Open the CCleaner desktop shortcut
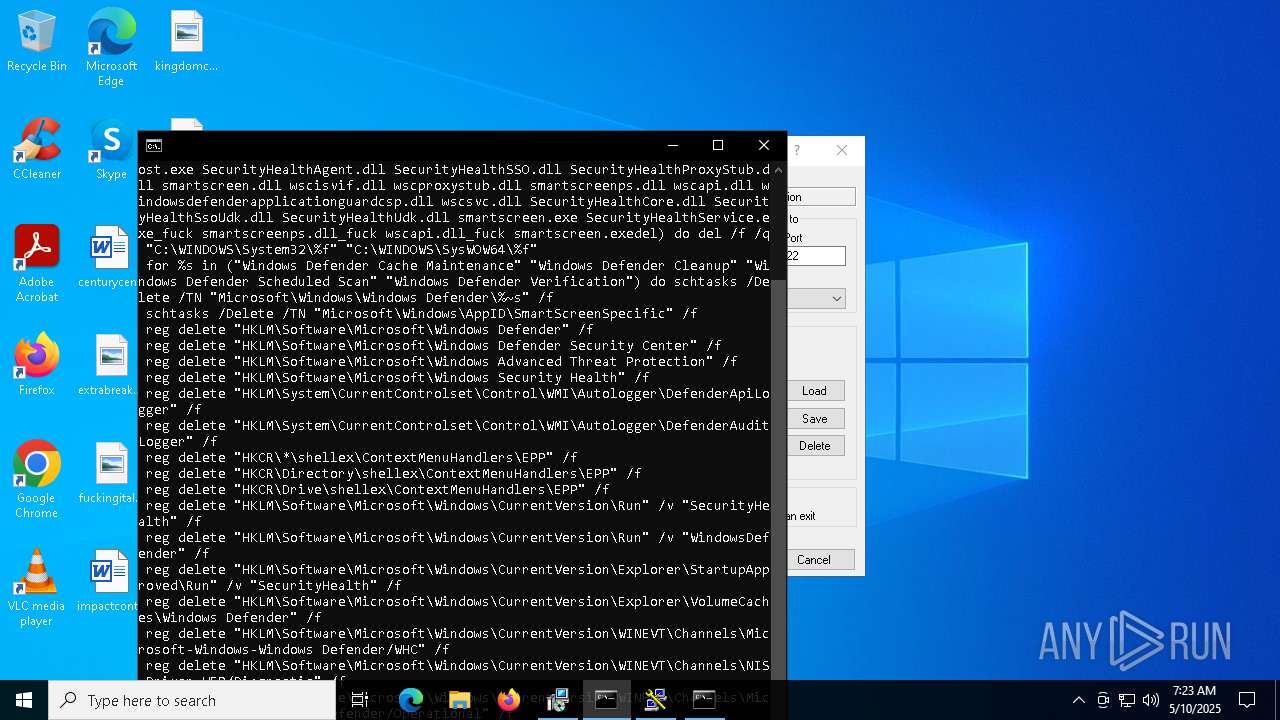Viewport: 1280px width, 720px height. click(x=37, y=149)
